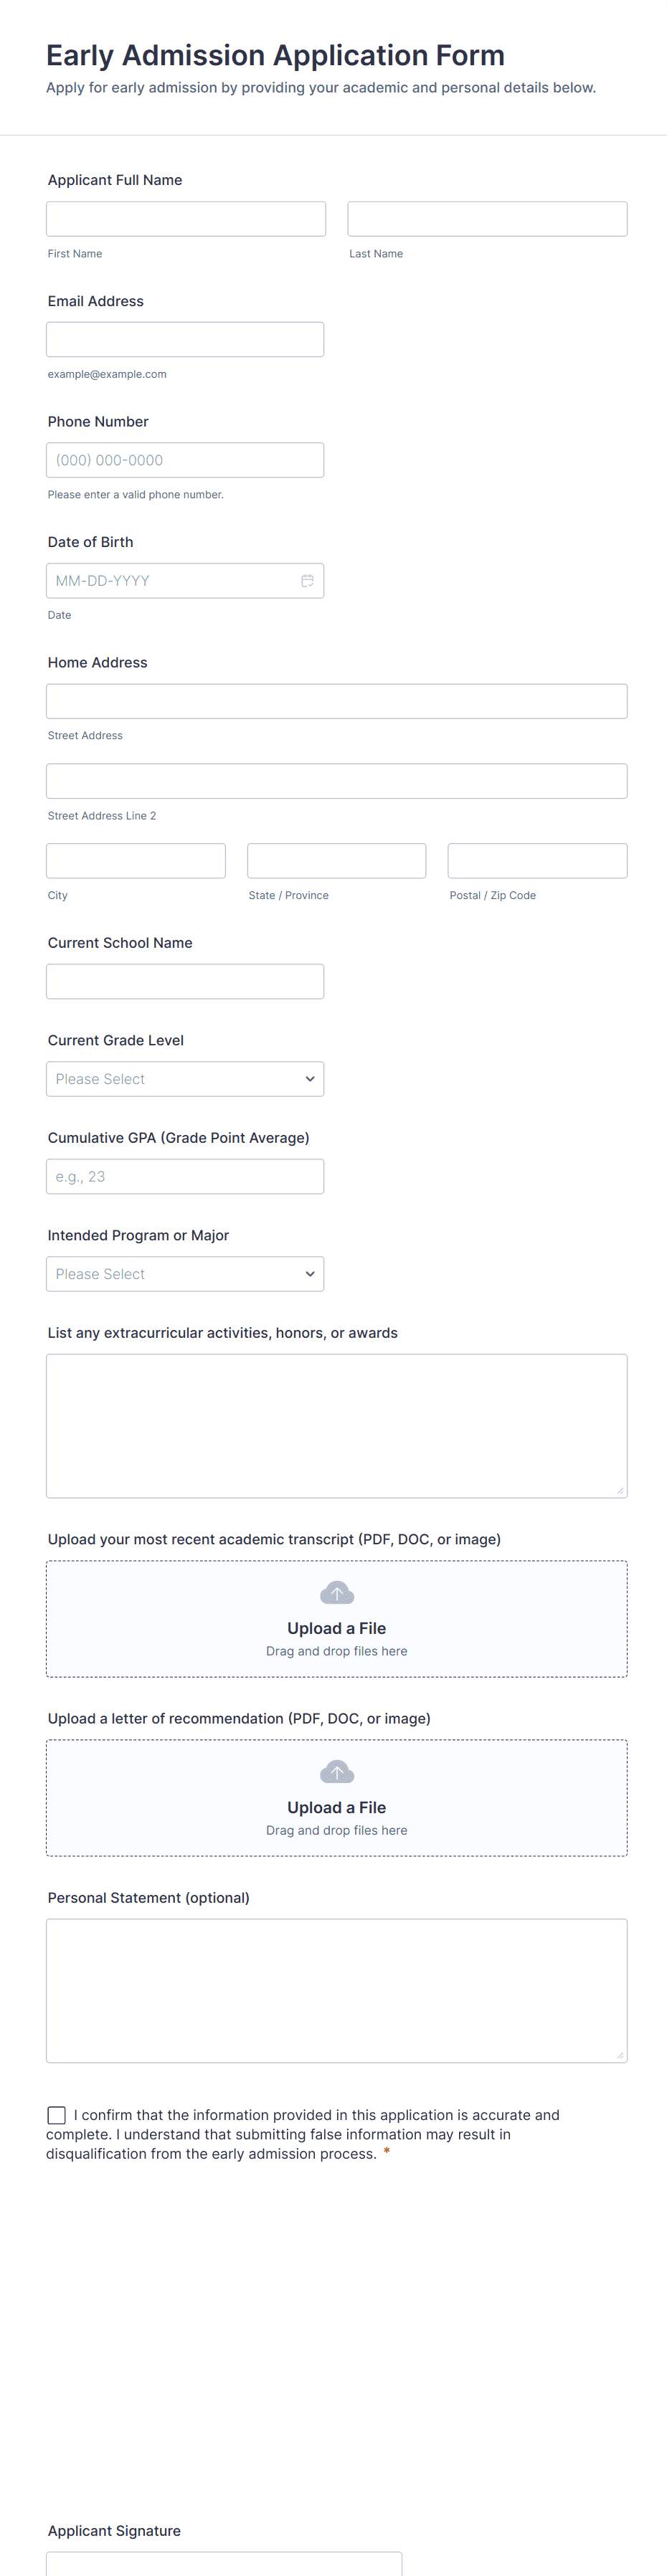Click the Email Address input field
Screen dimensions: 667x2576
pyautogui.click(x=185, y=339)
